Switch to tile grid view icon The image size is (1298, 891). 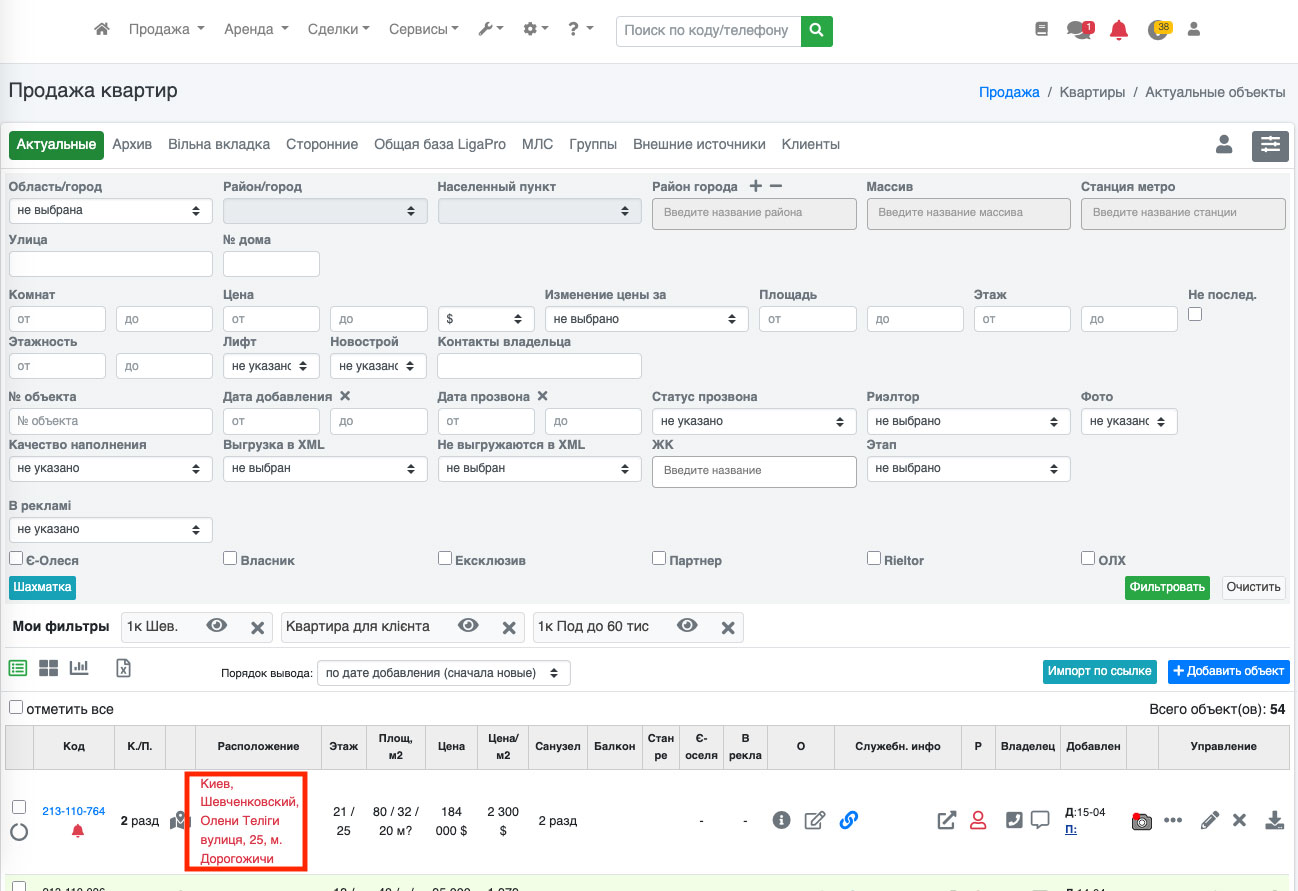[x=48, y=668]
